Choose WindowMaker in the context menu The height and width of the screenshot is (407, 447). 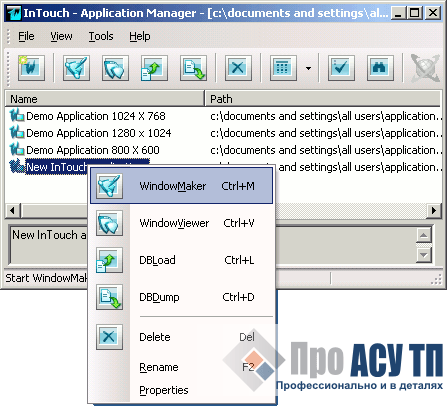(x=182, y=186)
